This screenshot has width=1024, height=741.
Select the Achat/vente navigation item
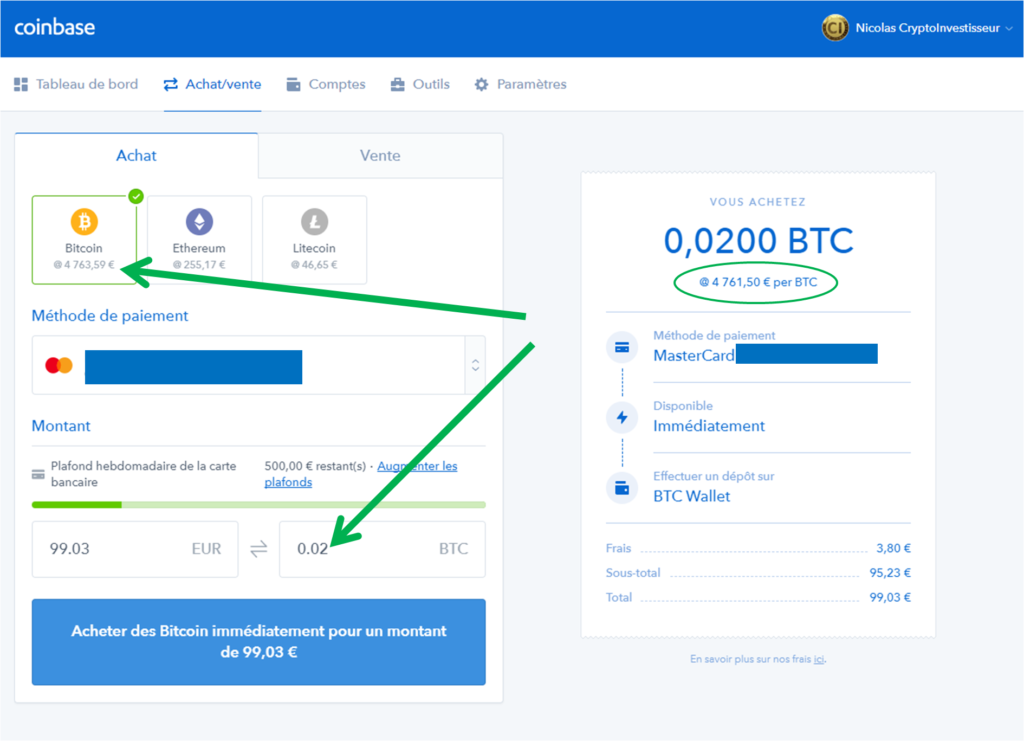click(x=212, y=84)
